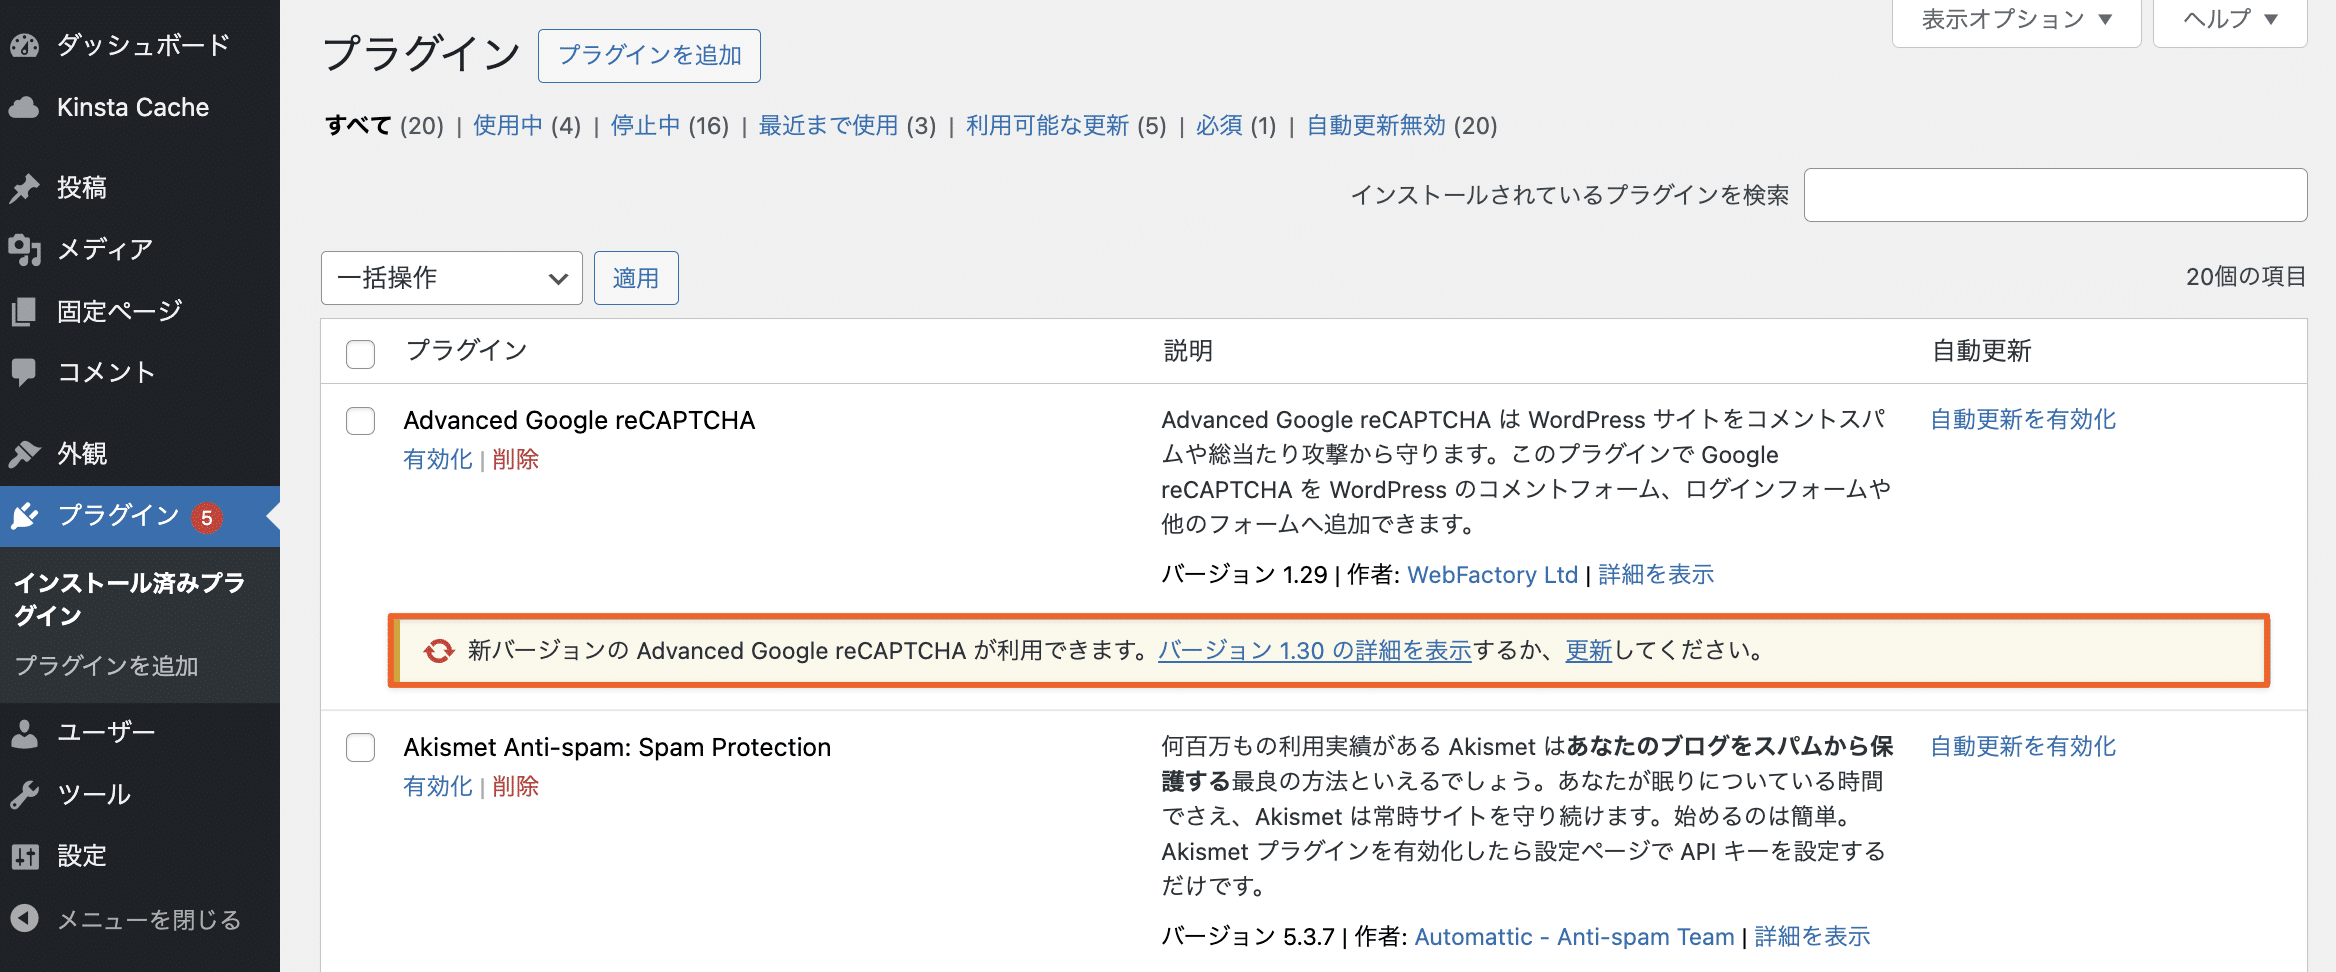Filter by 最近まで使用 (3) plugins

(x=847, y=126)
